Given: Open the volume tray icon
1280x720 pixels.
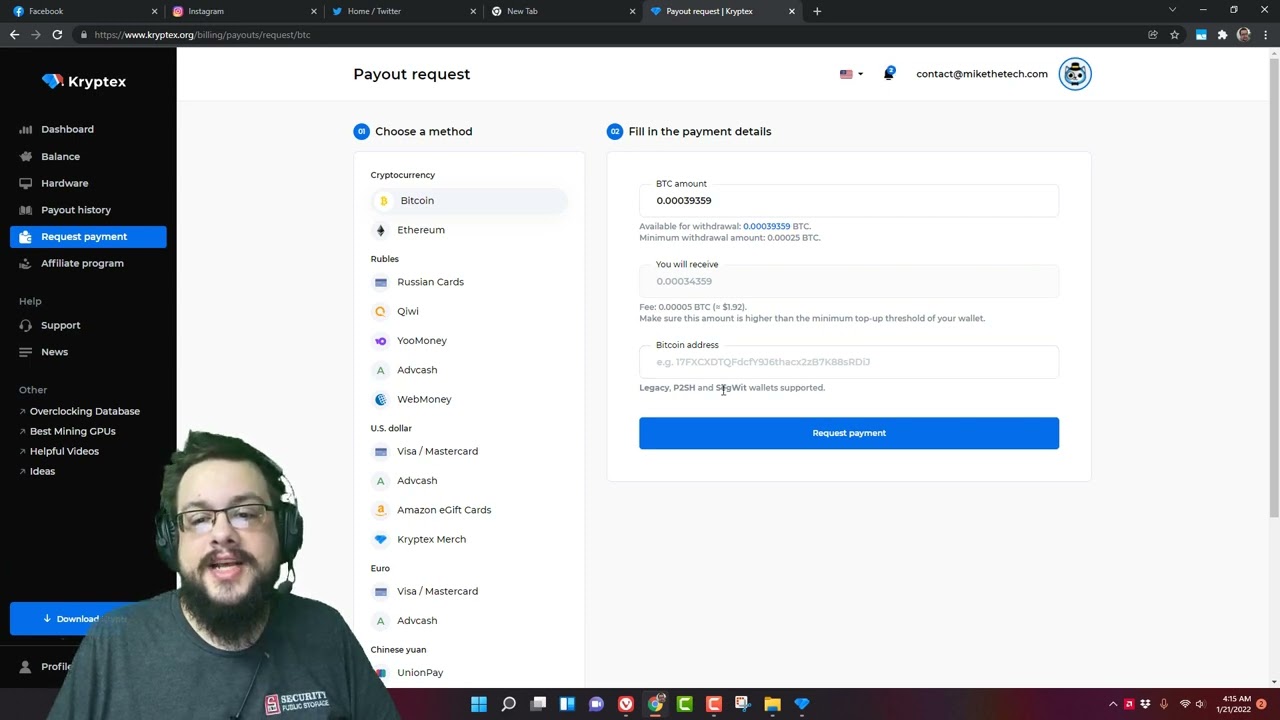Looking at the screenshot, I should (x=1199, y=704).
